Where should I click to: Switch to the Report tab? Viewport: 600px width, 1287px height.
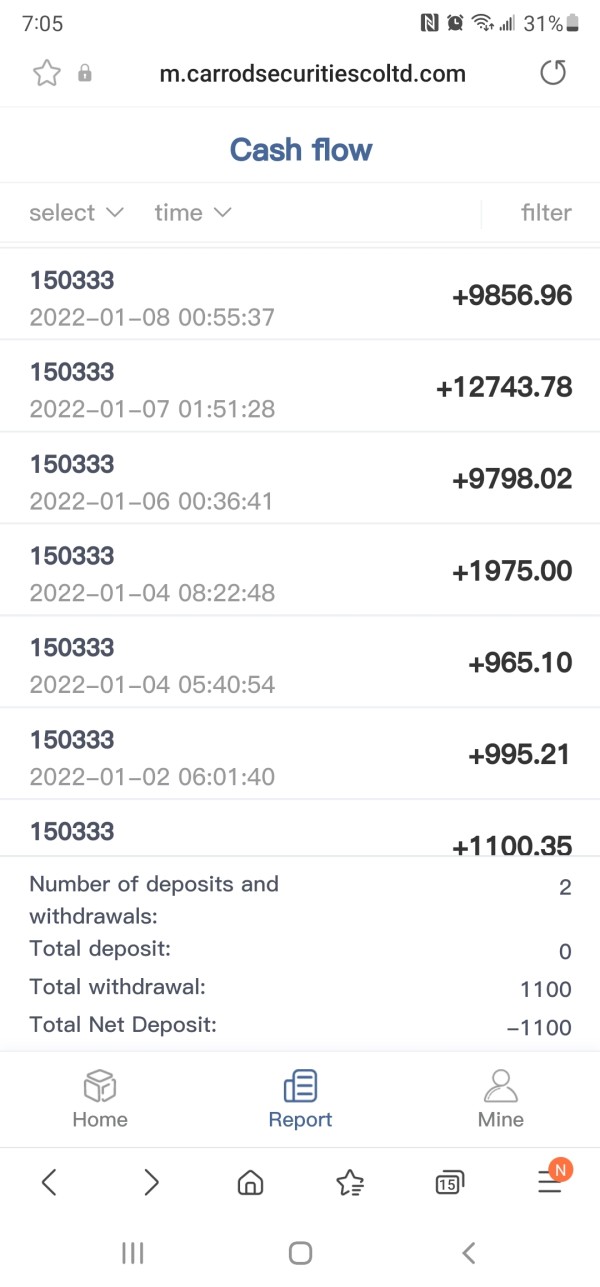pyautogui.click(x=300, y=1097)
